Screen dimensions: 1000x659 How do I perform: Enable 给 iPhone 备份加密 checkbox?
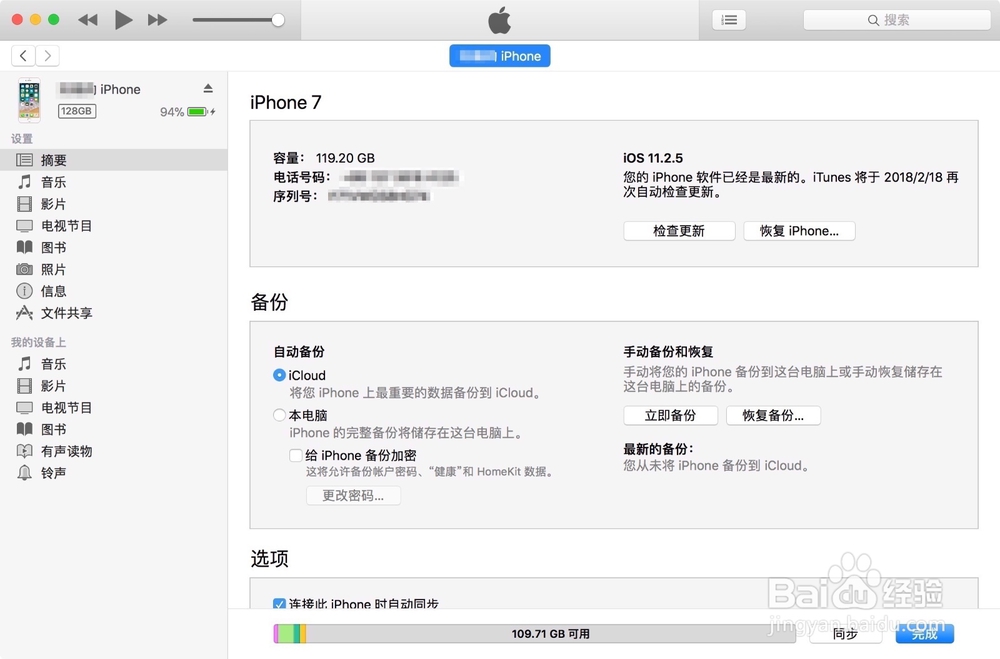coord(295,455)
